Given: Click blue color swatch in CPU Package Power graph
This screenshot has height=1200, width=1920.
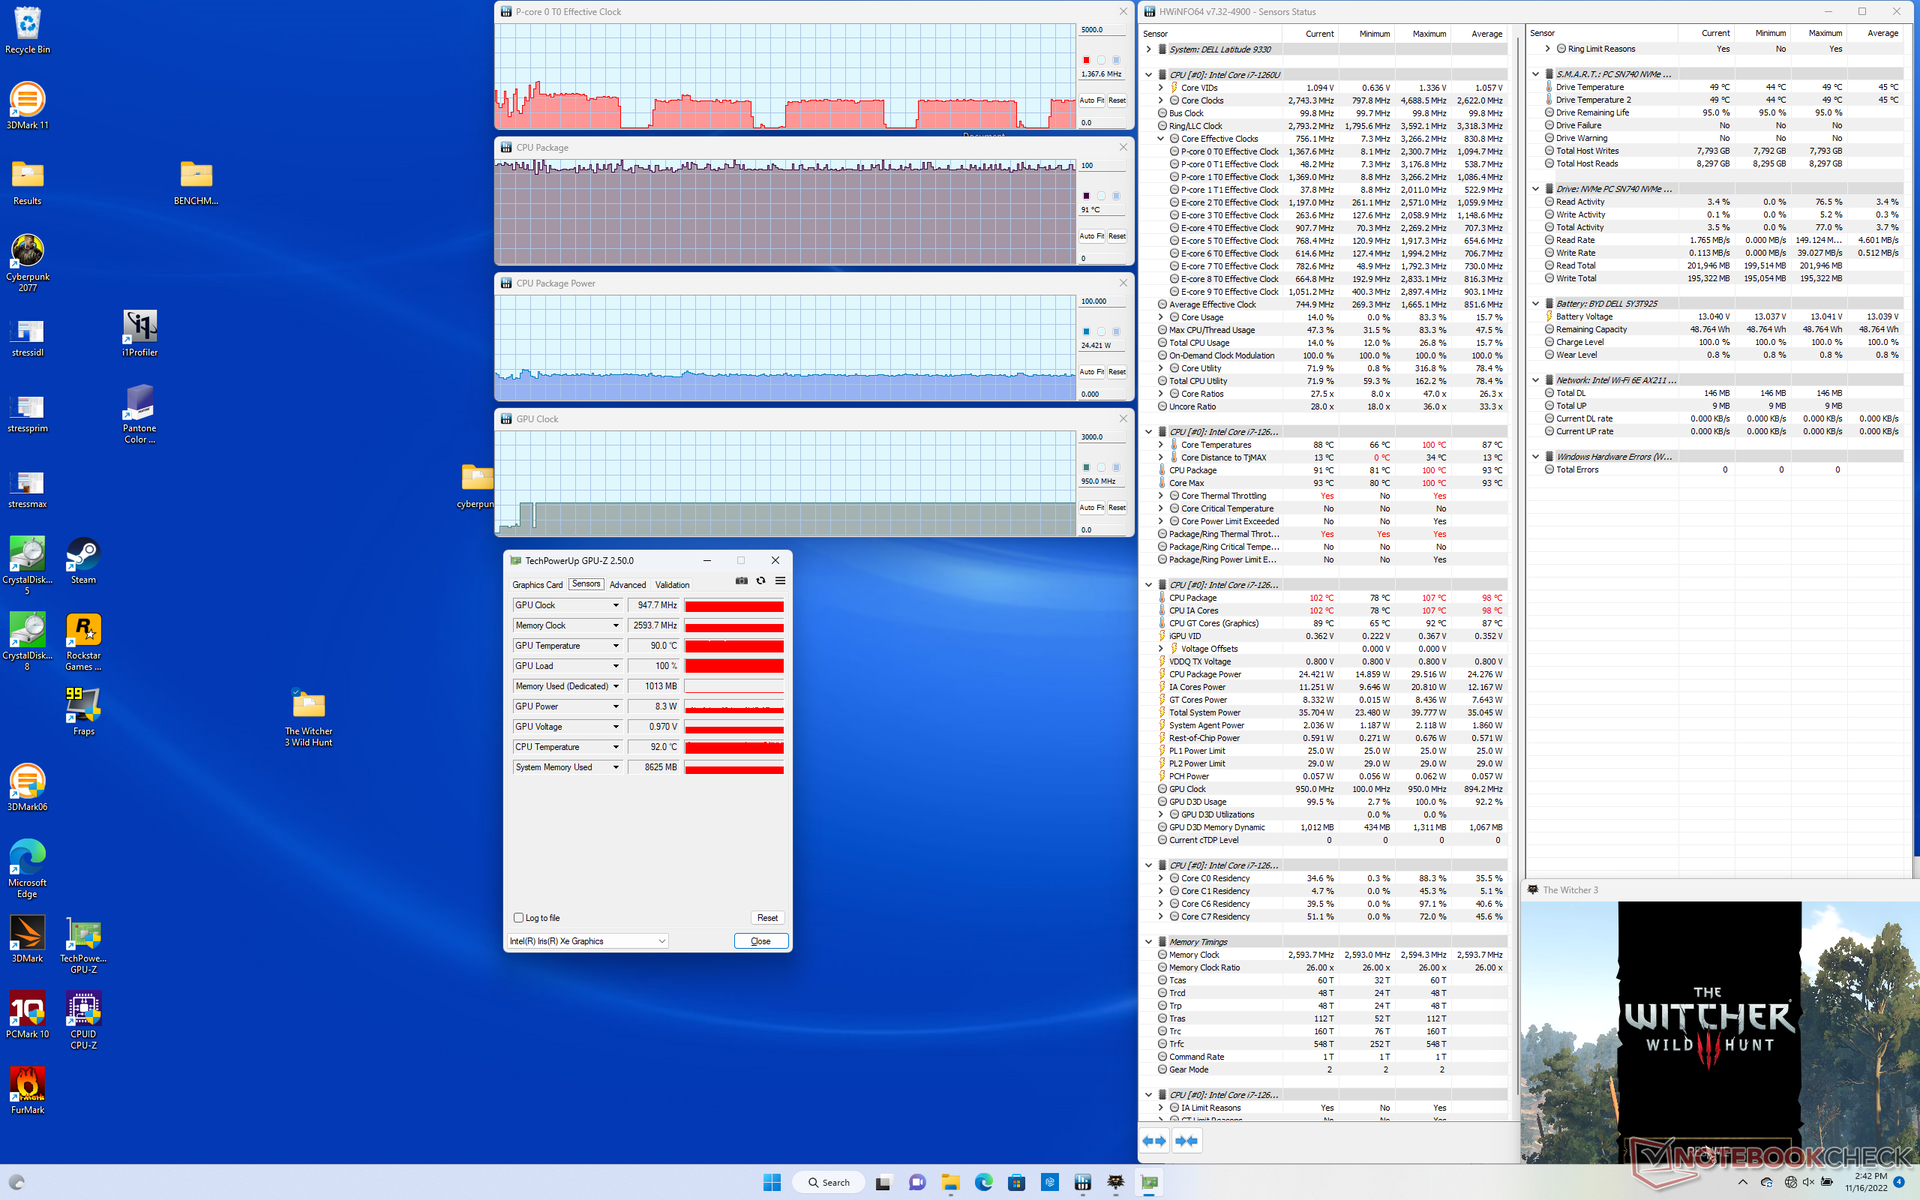Looking at the screenshot, I should (x=1086, y=332).
